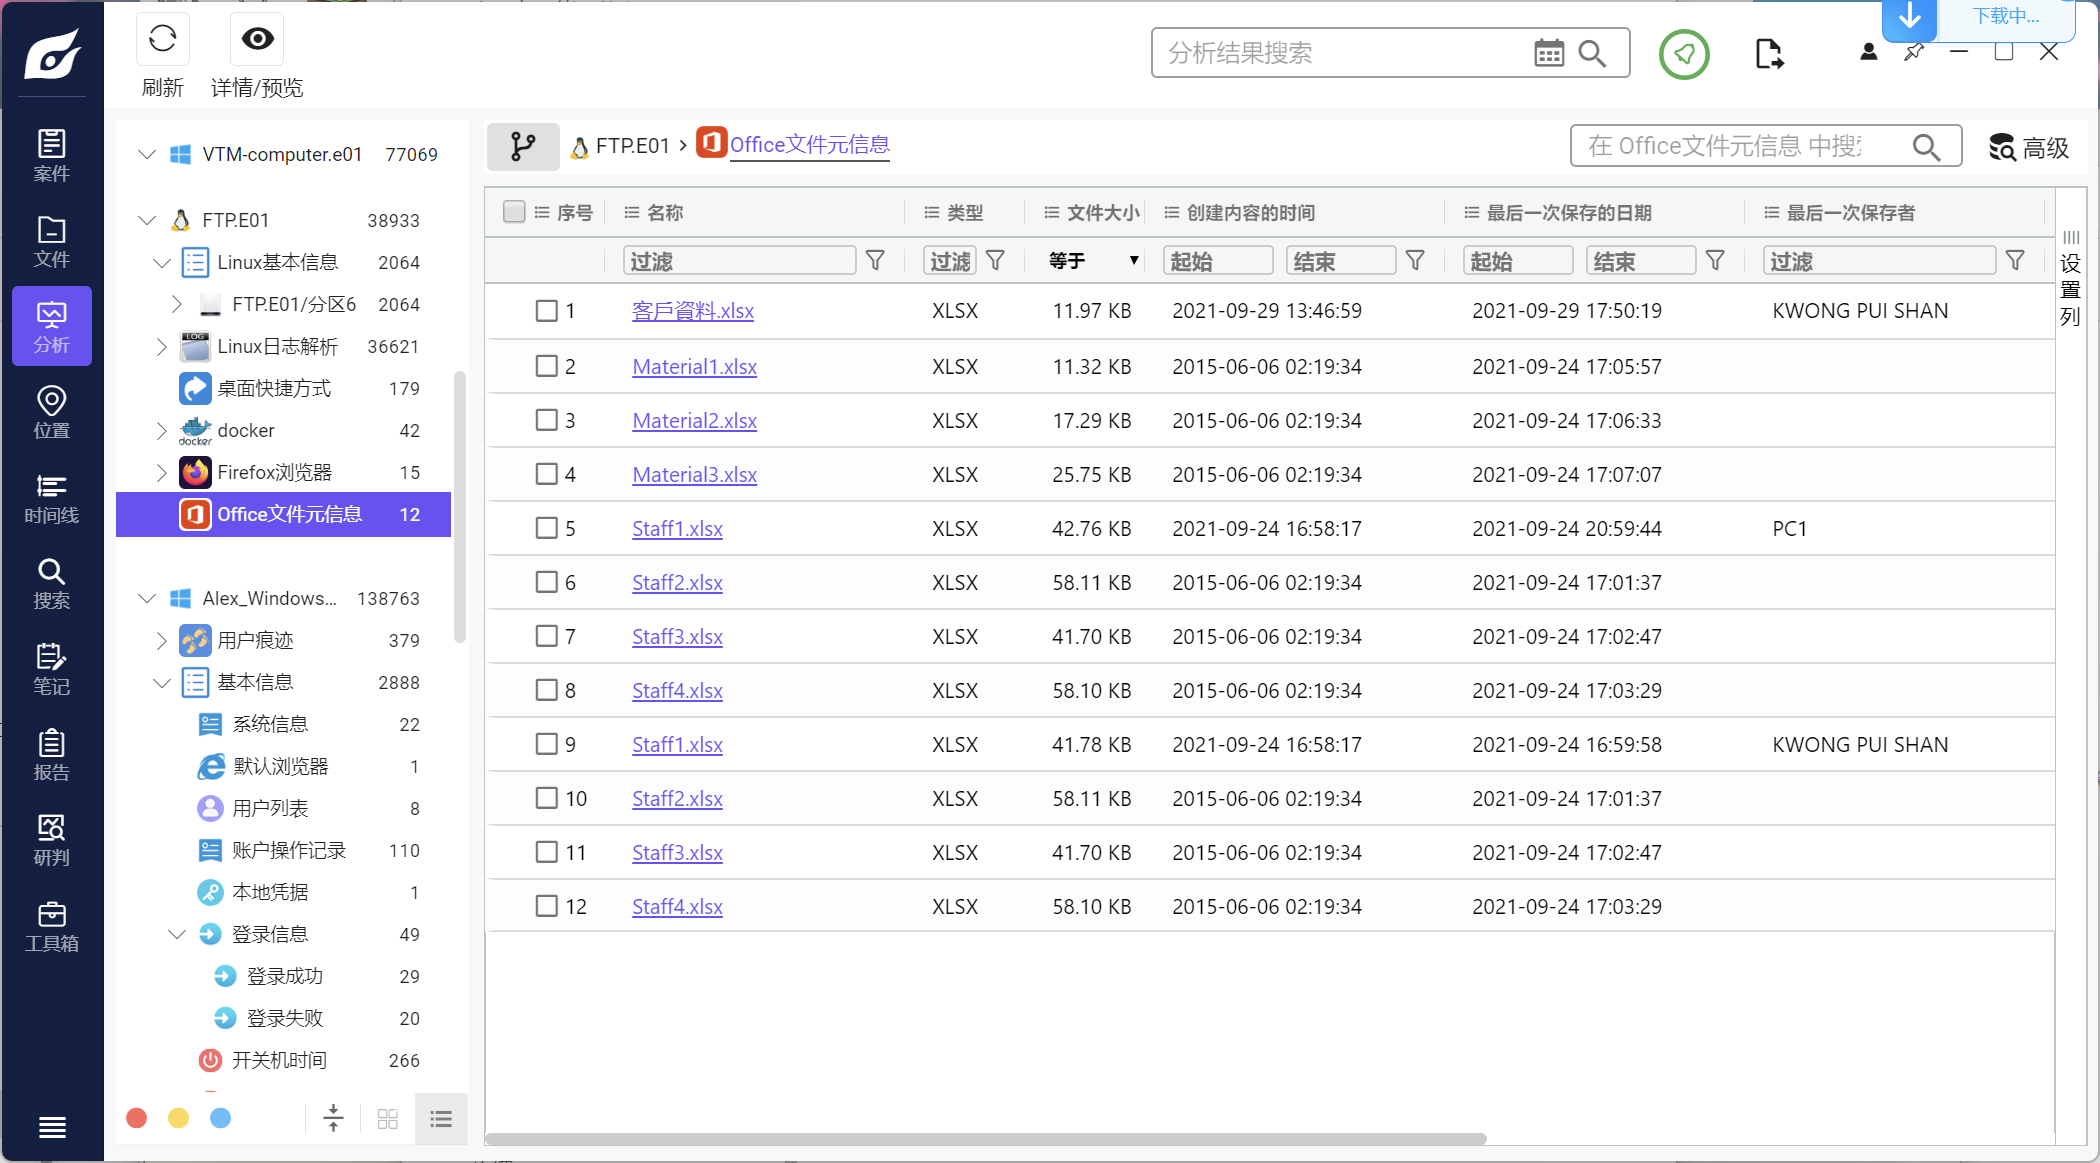Screen dimensions: 2100x1163
Task: Select Office文件元信息 tree item
Action: (284, 514)
